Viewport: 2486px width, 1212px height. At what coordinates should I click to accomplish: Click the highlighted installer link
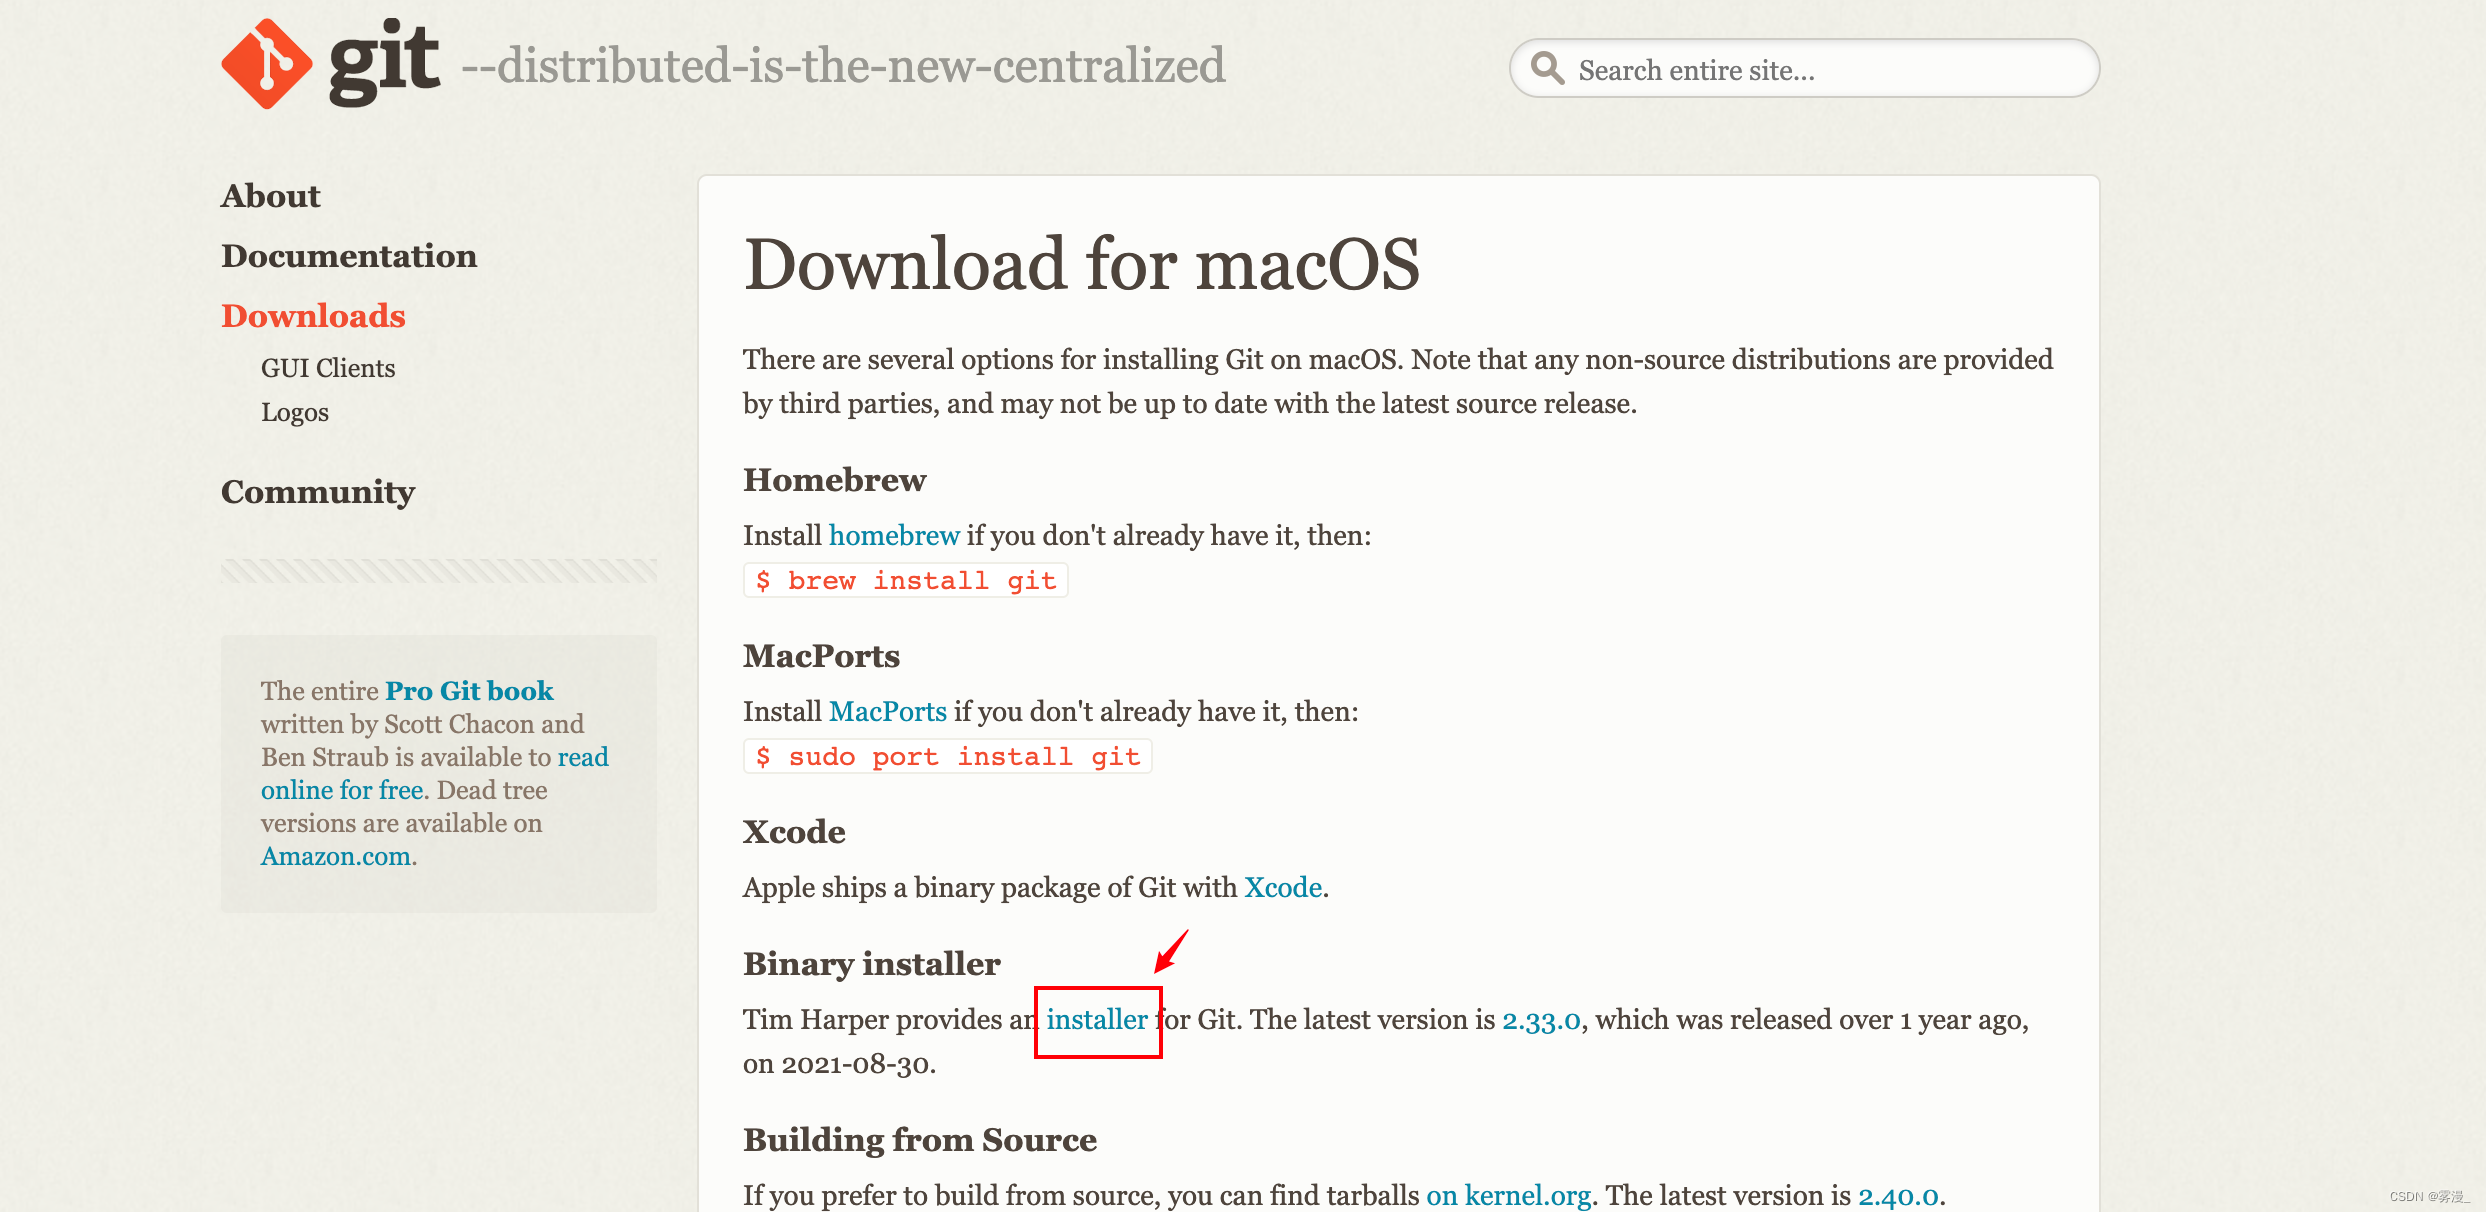[1097, 1019]
